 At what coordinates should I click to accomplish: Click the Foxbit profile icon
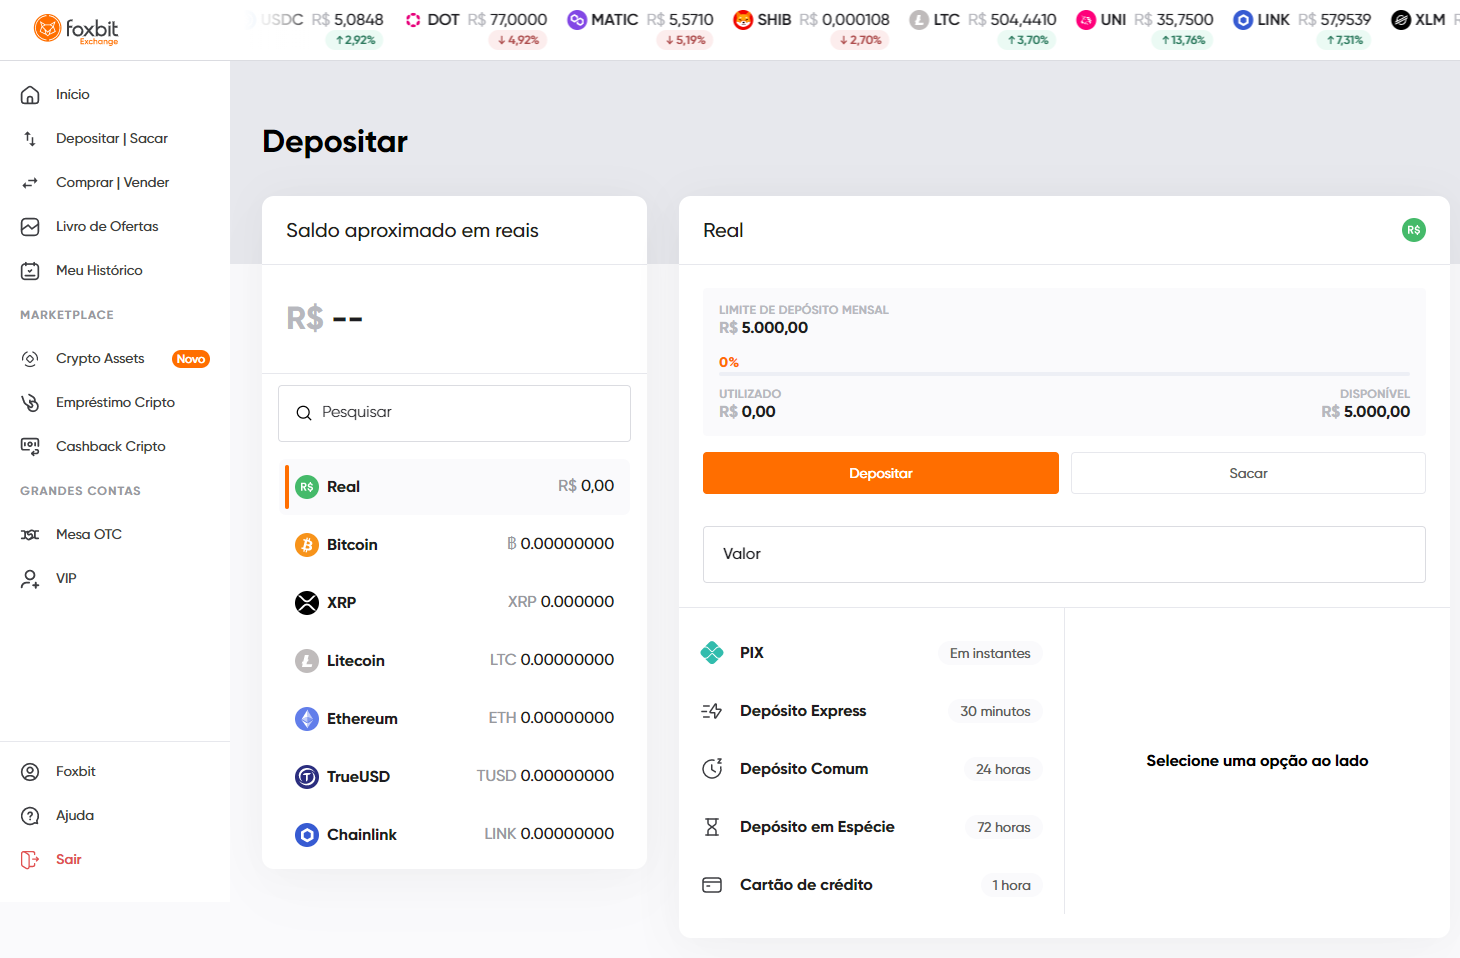pos(30,772)
